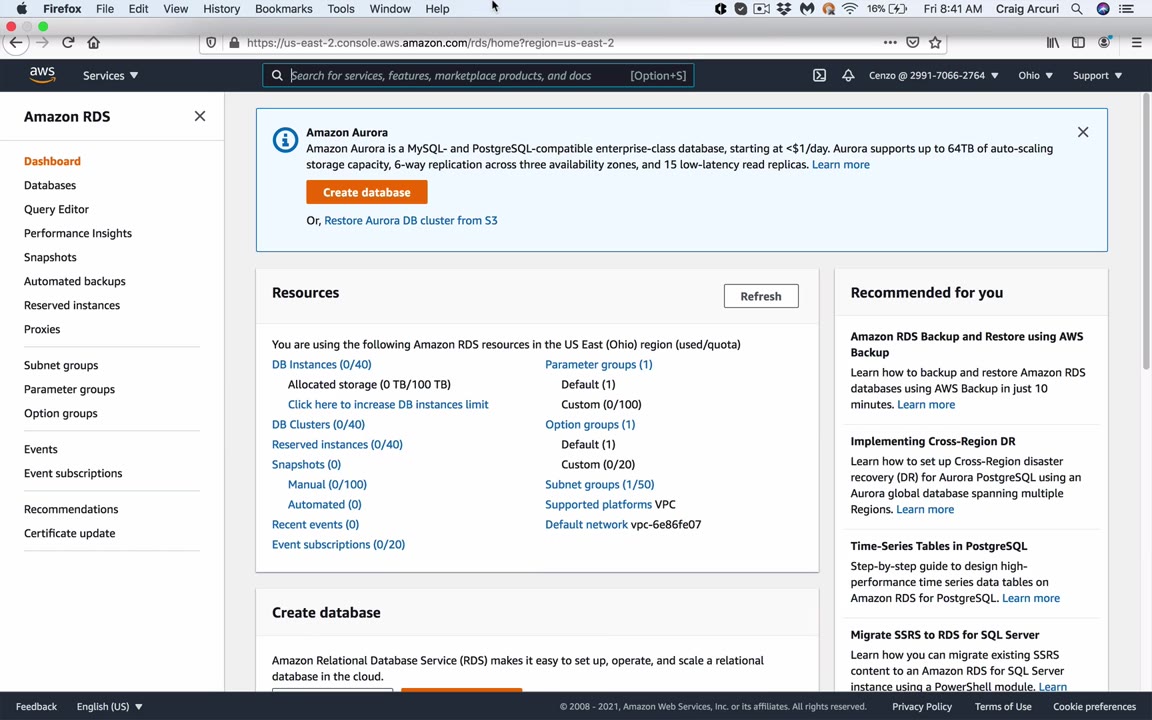Click the browser forward arrow
Viewport: 1152px width, 720px height.
pos(43,43)
